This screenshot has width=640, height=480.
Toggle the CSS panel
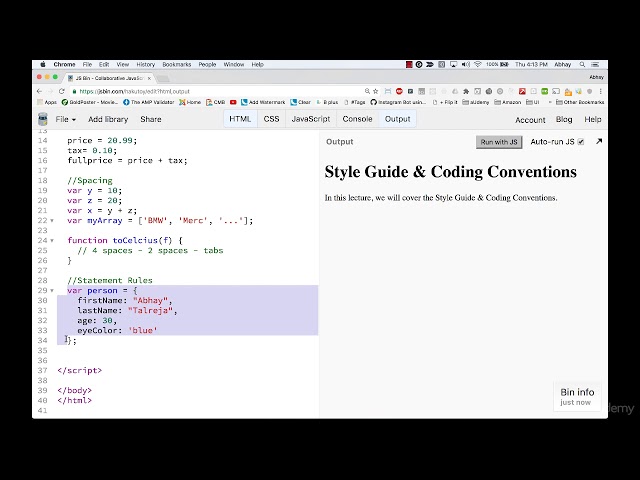[271, 119]
